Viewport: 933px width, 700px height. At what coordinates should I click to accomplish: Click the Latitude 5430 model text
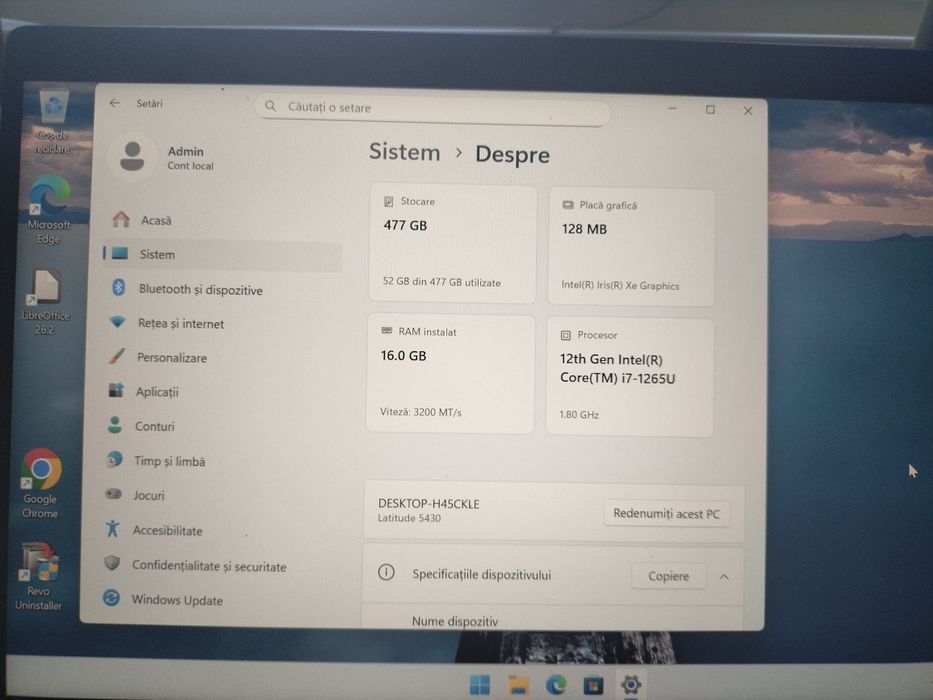[409, 518]
